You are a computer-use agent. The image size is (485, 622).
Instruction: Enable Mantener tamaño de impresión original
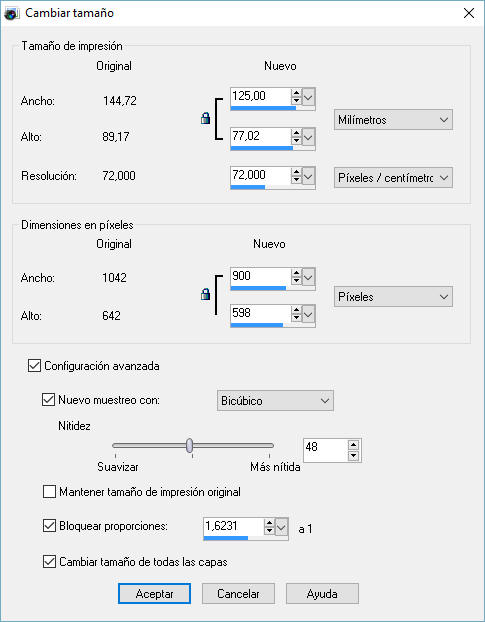[x=49, y=492]
